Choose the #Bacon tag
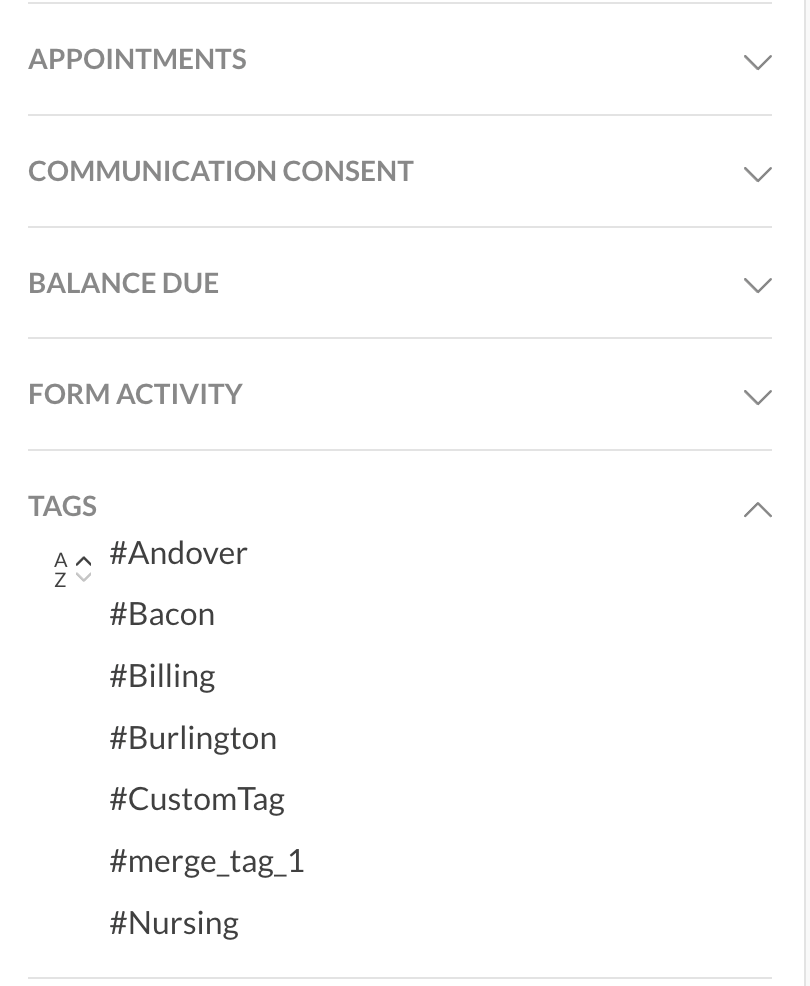Screen dimensions: 810x986 pyautogui.click(x=162, y=614)
